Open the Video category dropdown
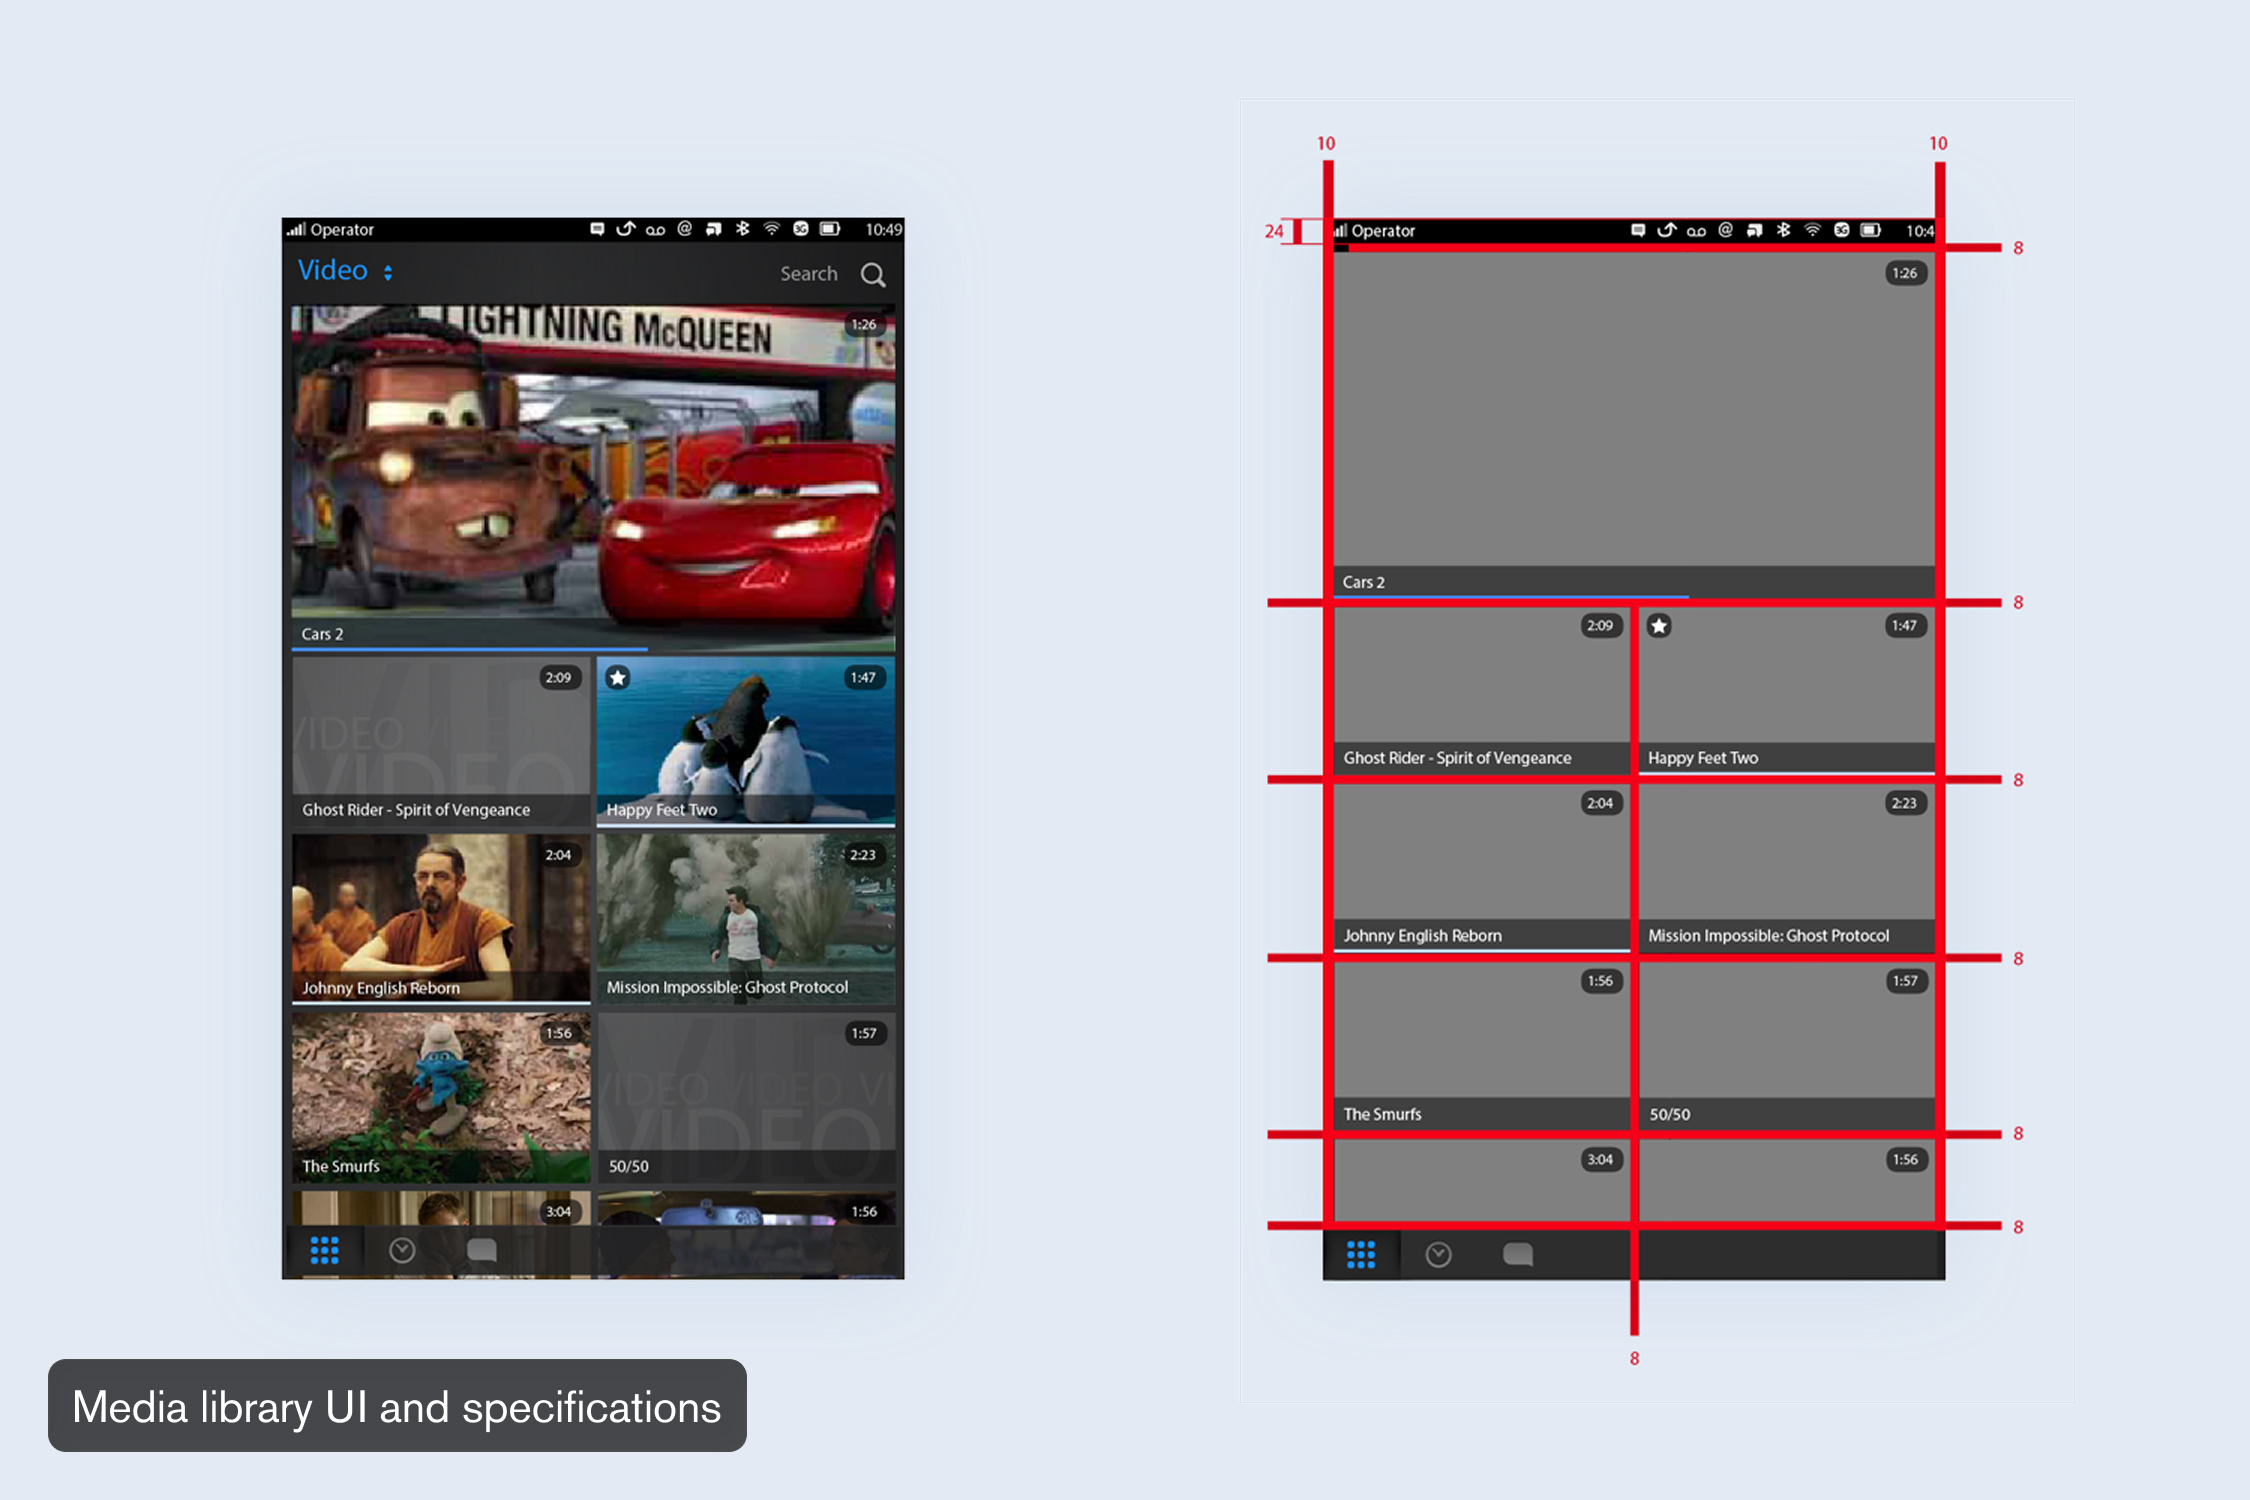The height and width of the screenshot is (1500, 2250). [x=345, y=271]
